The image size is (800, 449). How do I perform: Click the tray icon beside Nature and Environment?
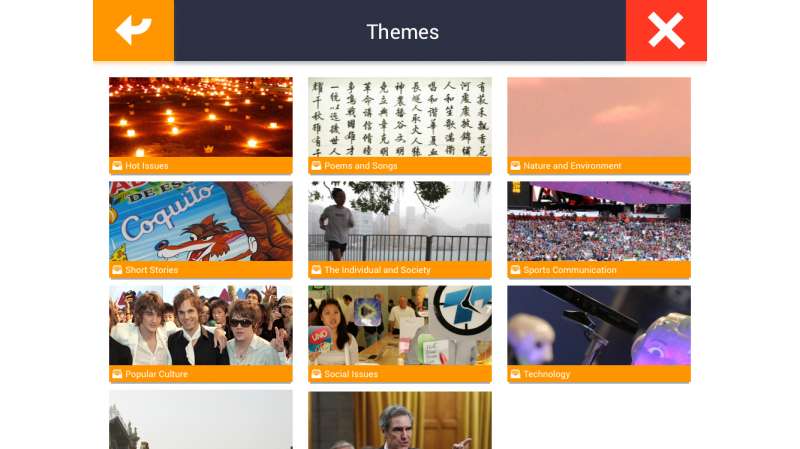click(x=515, y=166)
